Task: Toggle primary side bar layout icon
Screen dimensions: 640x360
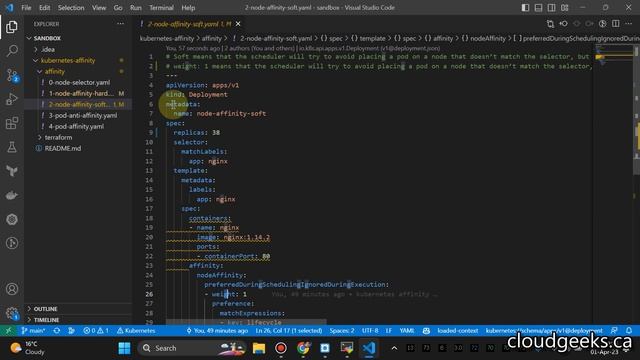Action: [x=525, y=8]
